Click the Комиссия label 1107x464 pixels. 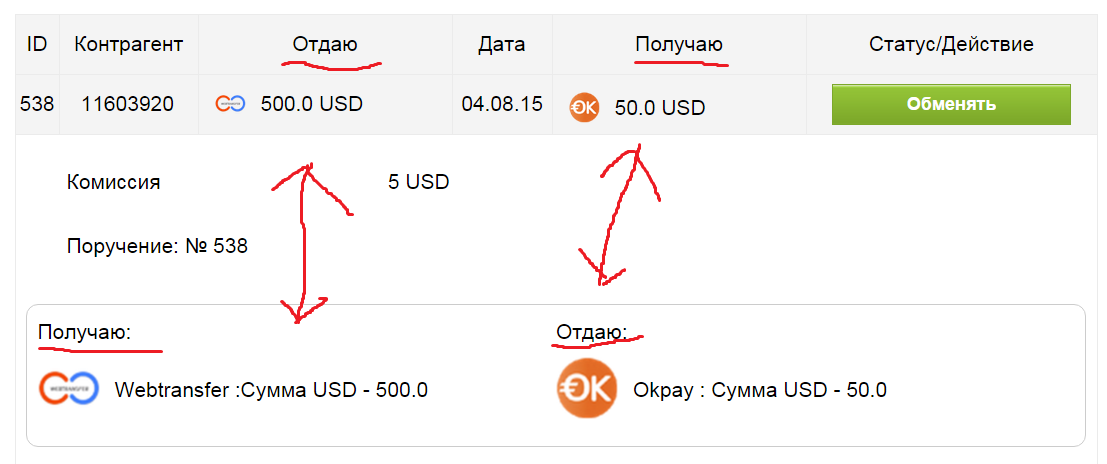(x=113, y=182)
